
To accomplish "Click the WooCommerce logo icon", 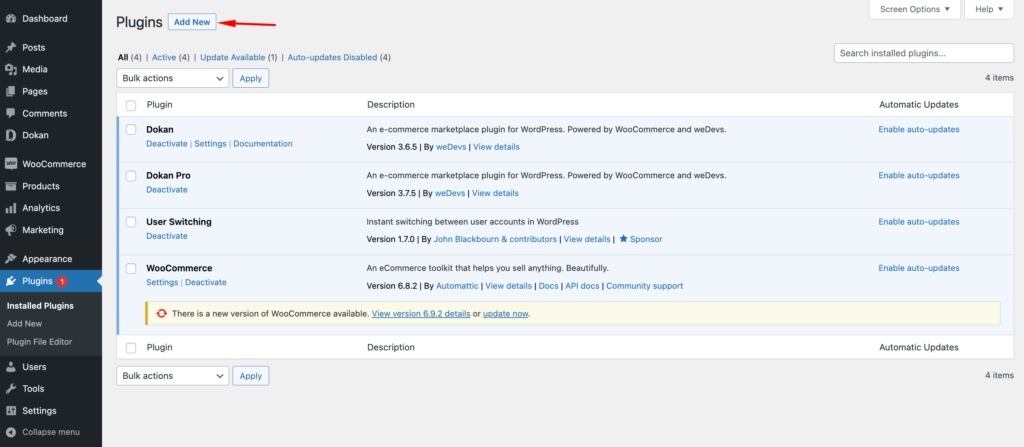I will coord(10,164).
